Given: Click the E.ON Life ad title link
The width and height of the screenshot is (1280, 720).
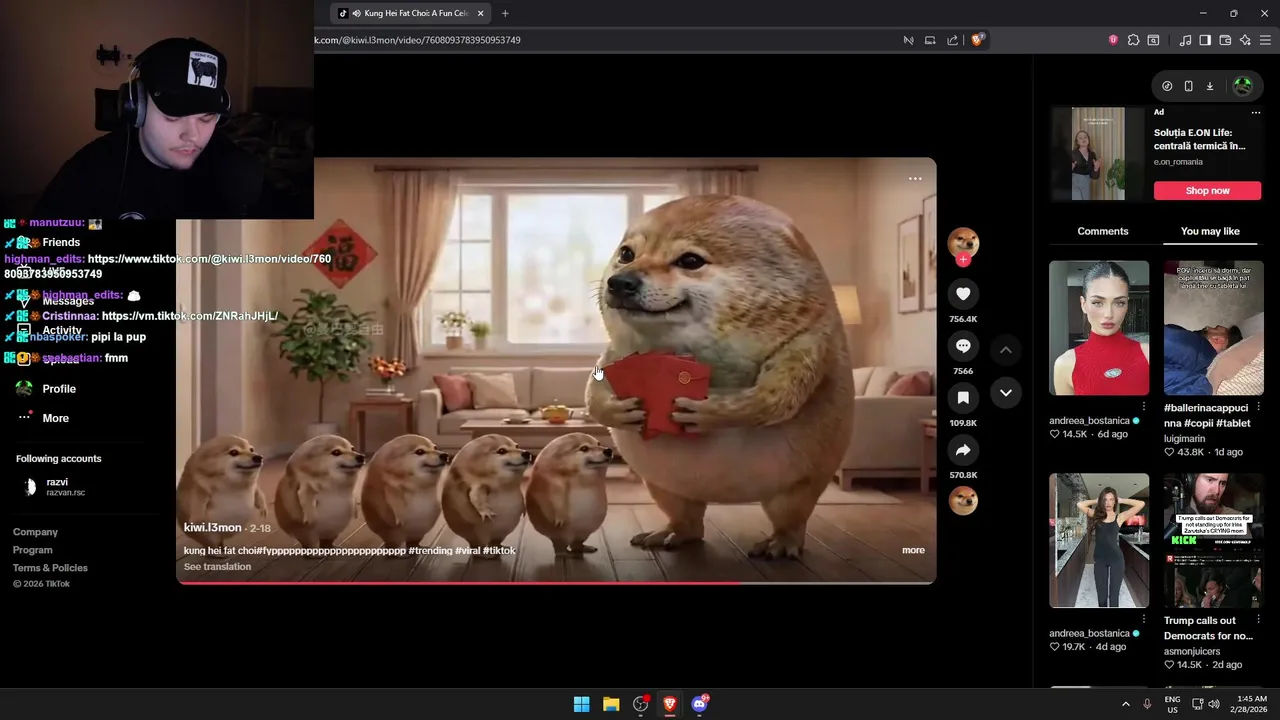Looking at the screenshot, I should (x=1199, y=139).
